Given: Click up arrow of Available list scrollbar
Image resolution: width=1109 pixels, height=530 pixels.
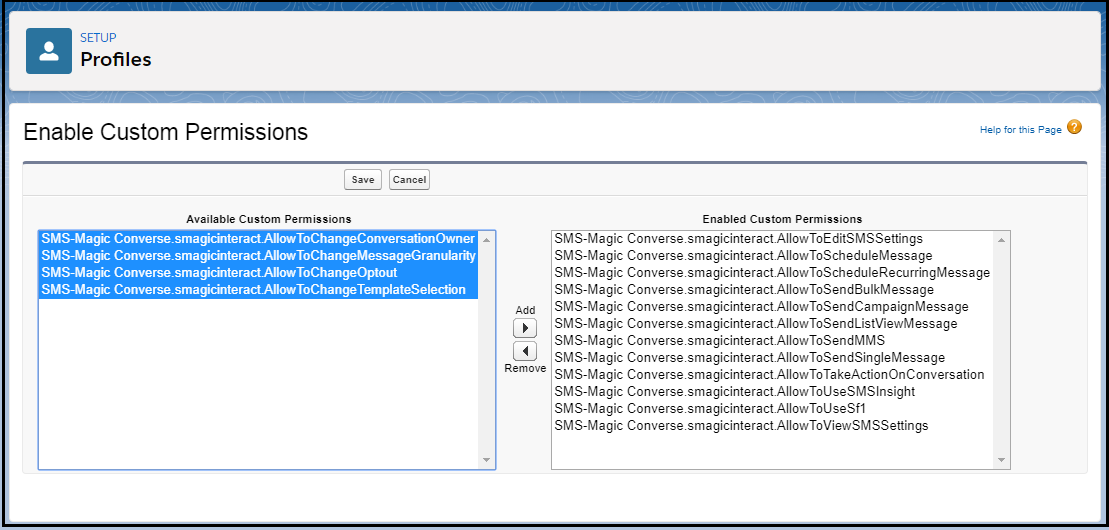Looking at the screenshot, I should 487,239.
